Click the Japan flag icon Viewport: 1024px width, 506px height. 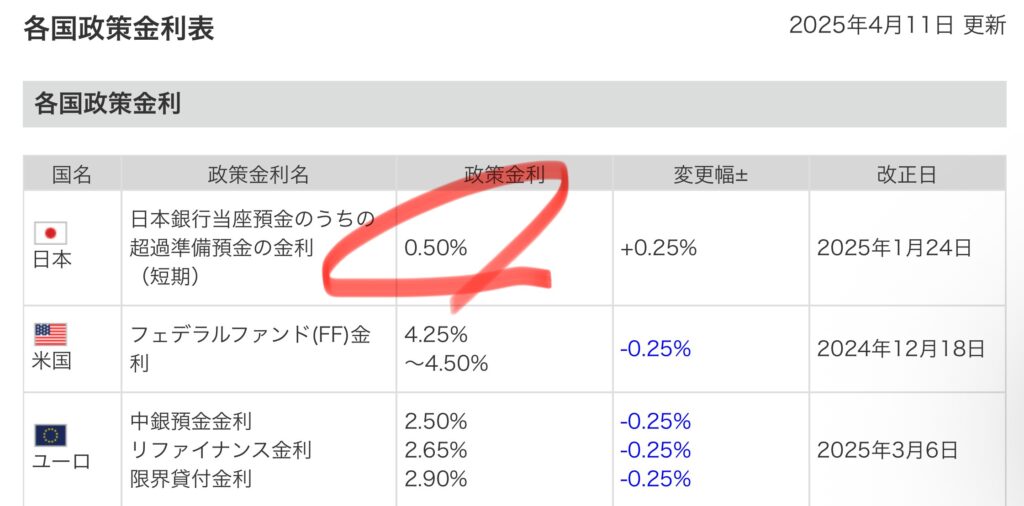coord(50,233)
